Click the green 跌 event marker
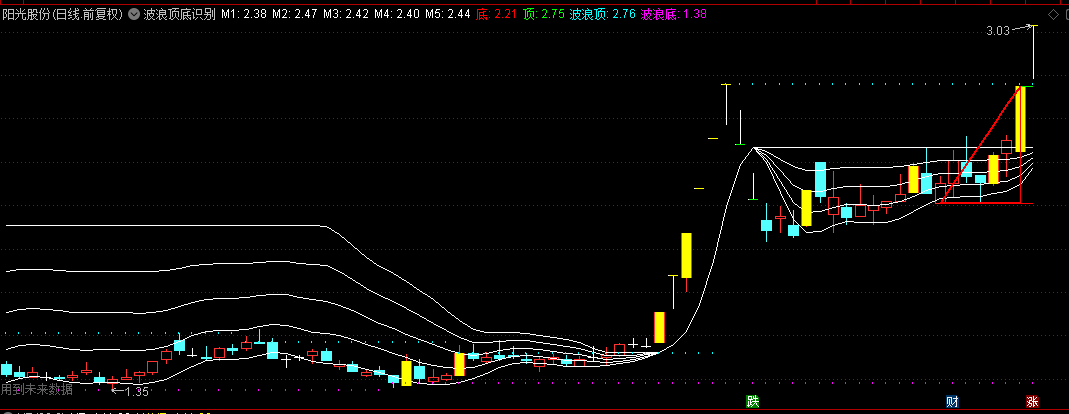The height and width of the screenshot is (414, 1069). coord(752,401)
